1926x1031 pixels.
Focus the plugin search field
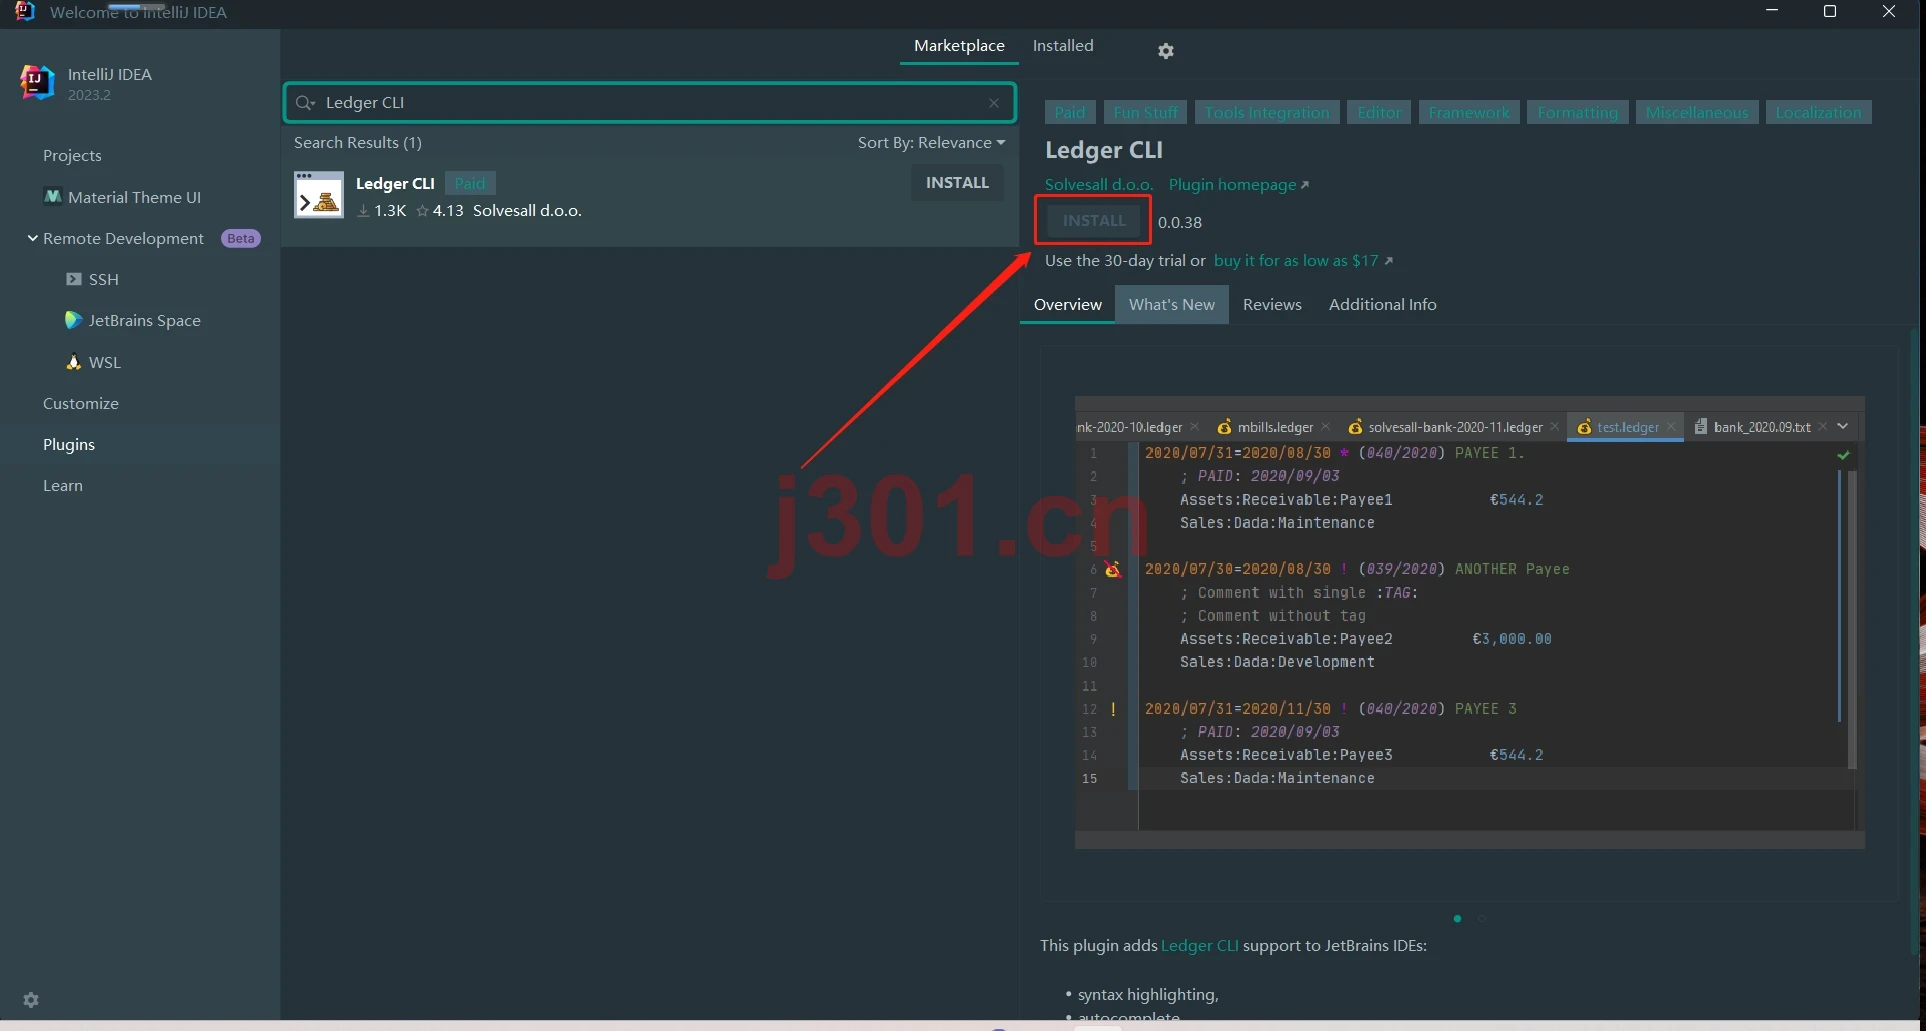[650, 103]
